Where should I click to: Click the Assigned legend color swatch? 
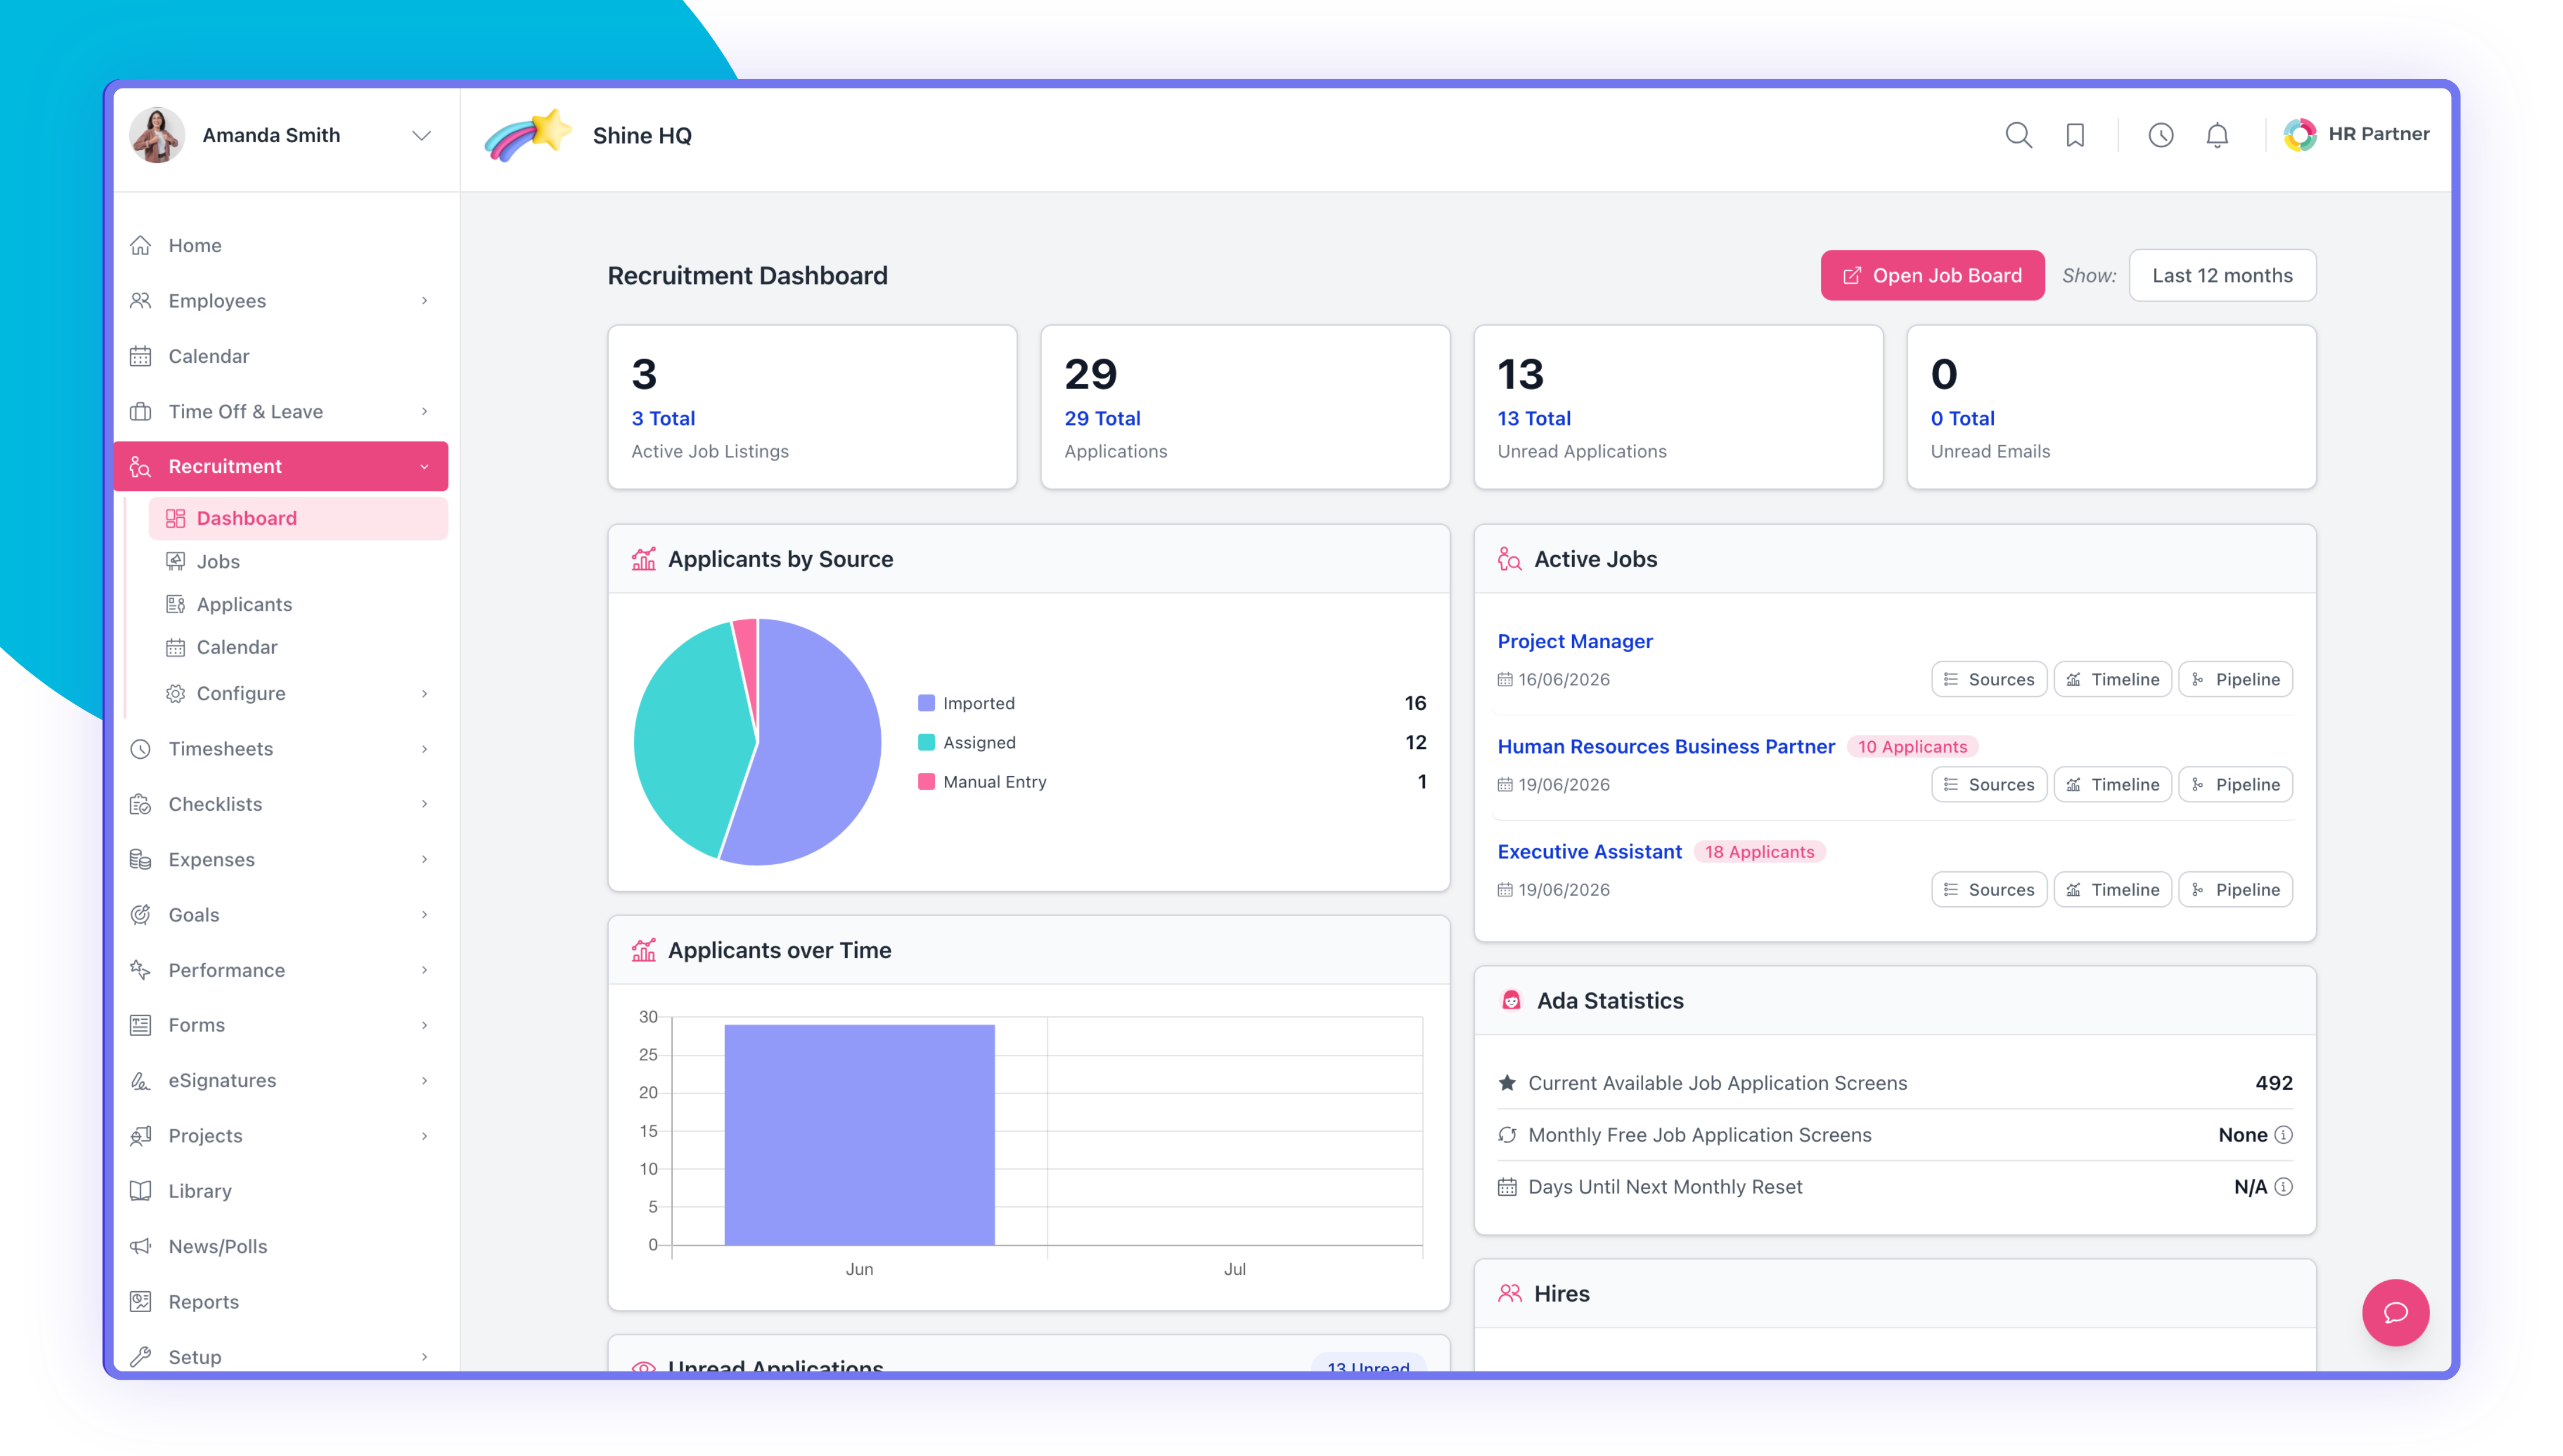(926, 742)
